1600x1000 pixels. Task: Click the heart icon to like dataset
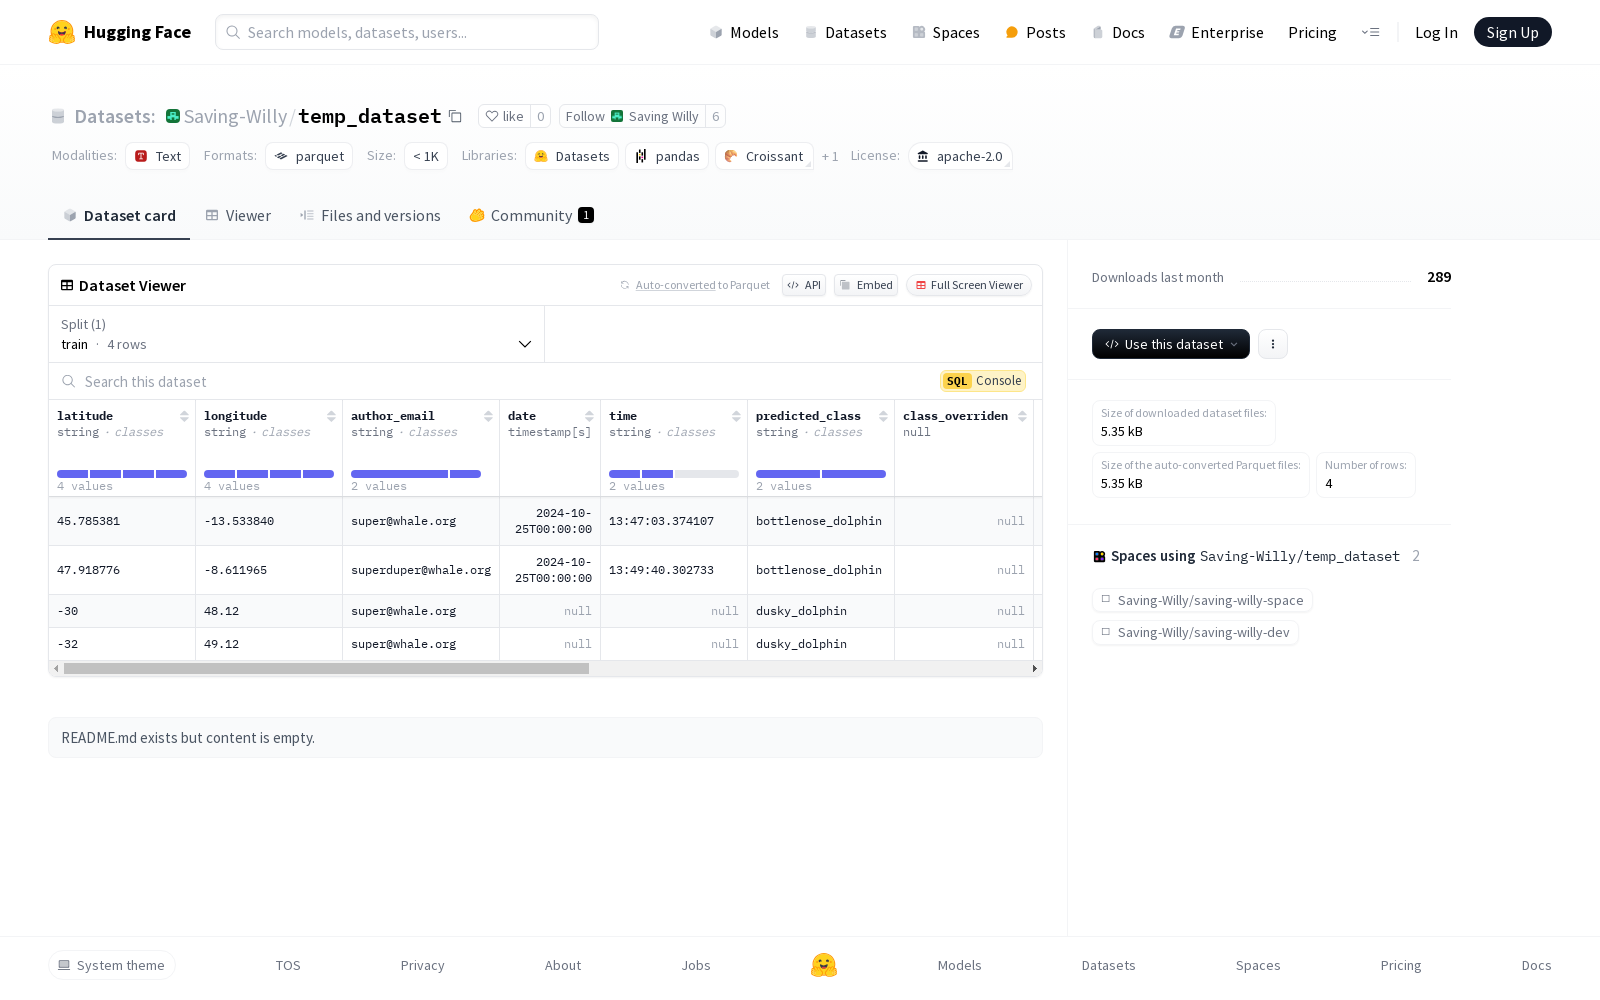pos(491,116)
